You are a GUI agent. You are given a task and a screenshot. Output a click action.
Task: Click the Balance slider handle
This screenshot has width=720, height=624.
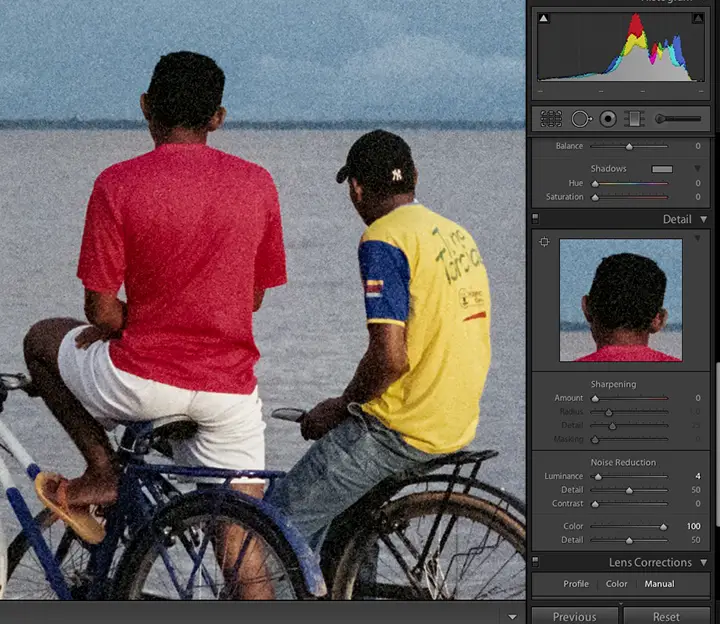(629, 146)
